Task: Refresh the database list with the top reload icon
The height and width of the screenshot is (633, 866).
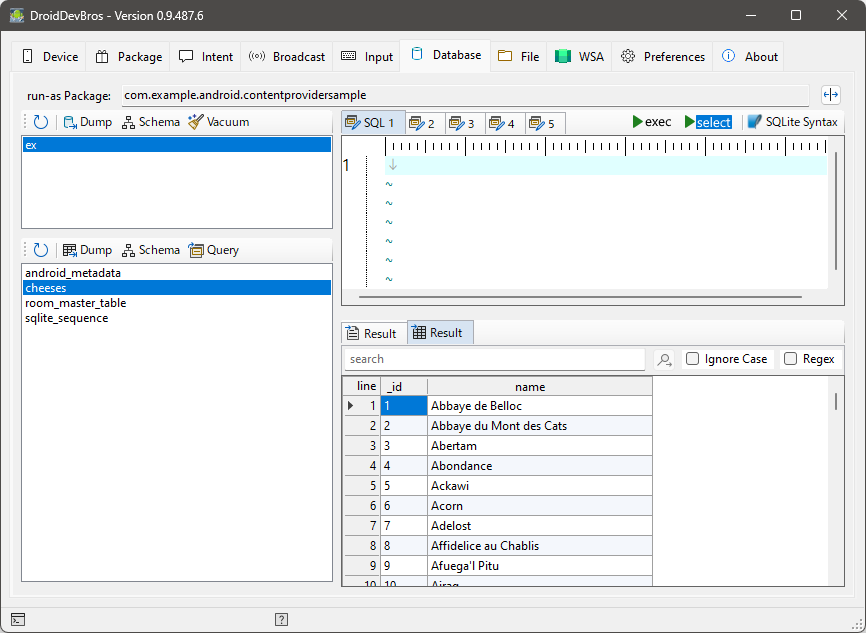Action: coord(41,122)
